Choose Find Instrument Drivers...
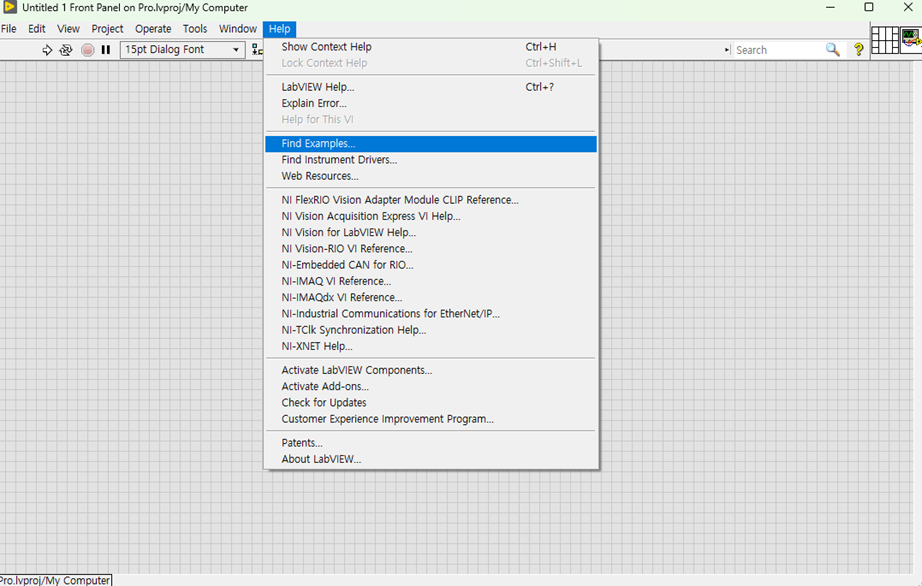This screenshot has width=922, height=586. point(431,160)
